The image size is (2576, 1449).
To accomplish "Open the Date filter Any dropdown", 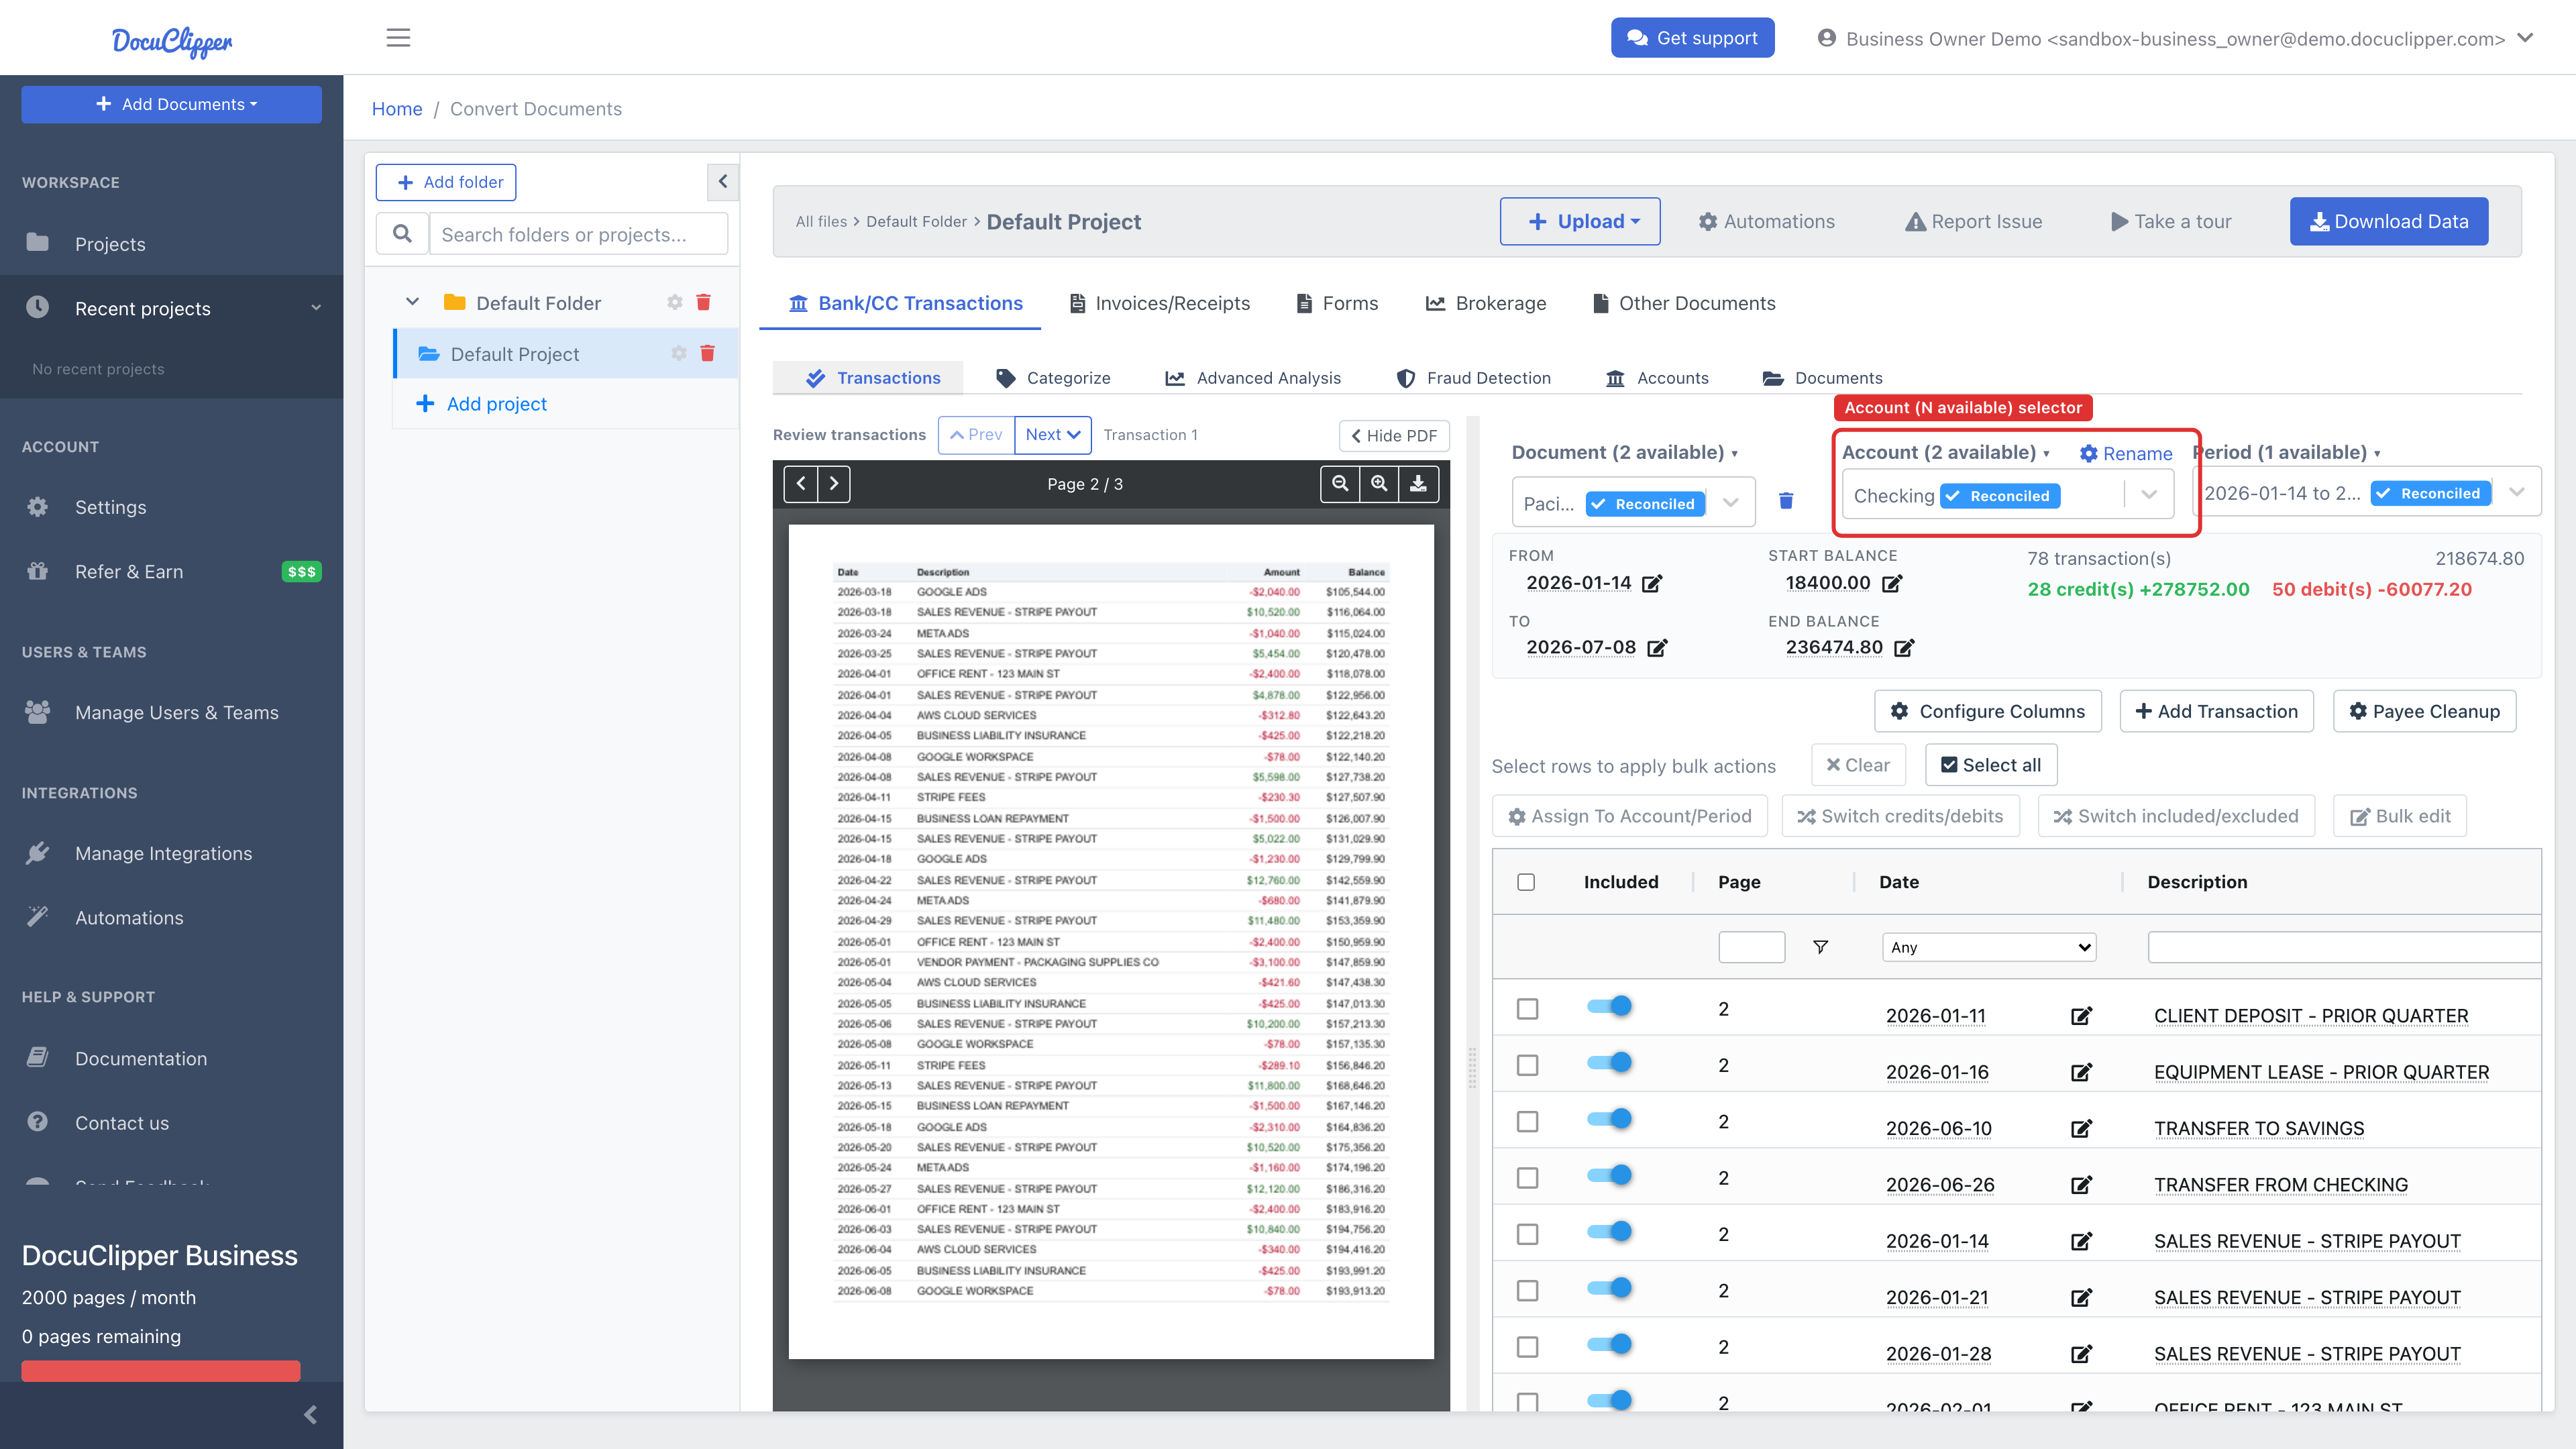I will [1989, 947].
